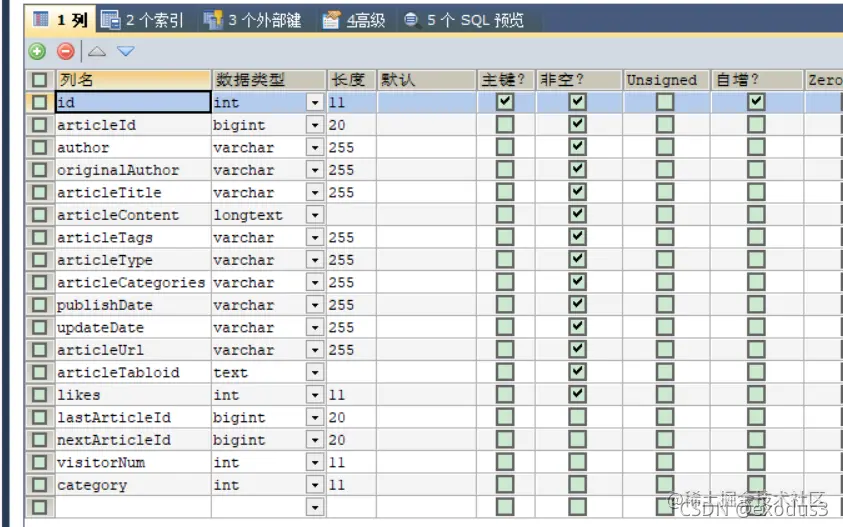Move column up with the up arrow icon
Image resolution: width=843 pixels, height=527 pixels.
(x=97, y=52)
